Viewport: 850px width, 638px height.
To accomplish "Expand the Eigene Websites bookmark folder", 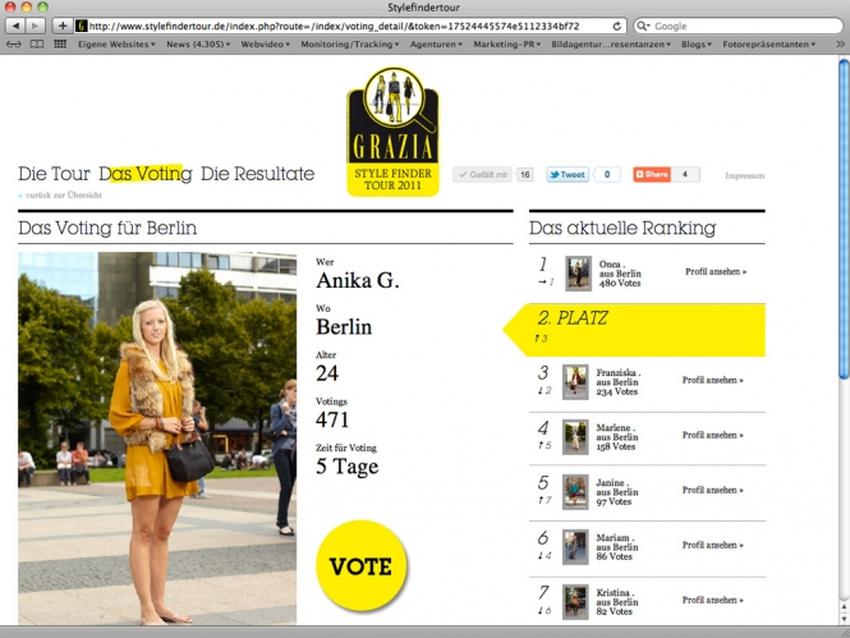I will [x=116, y=44].
